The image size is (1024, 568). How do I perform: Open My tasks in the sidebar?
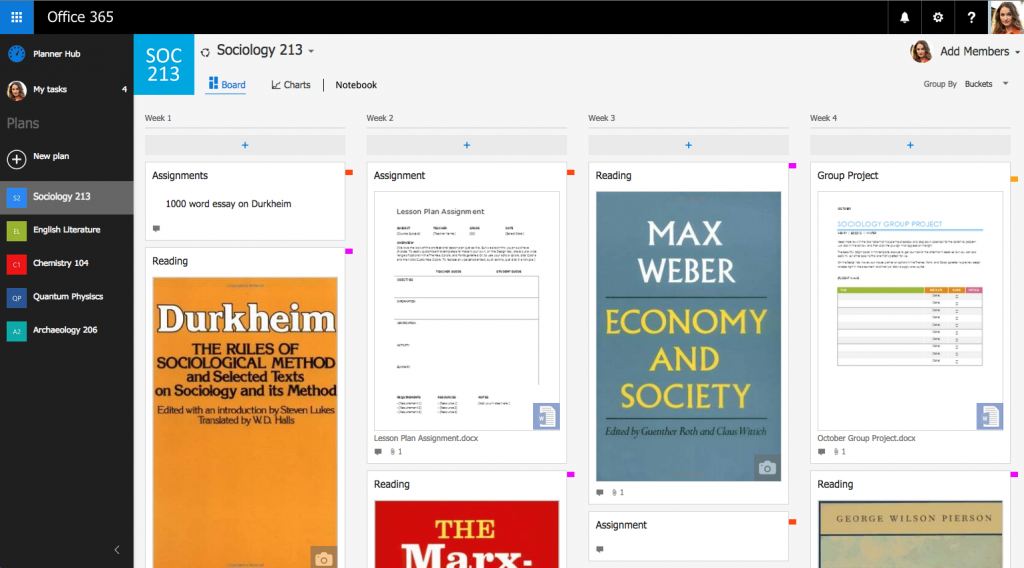point(49,90)
